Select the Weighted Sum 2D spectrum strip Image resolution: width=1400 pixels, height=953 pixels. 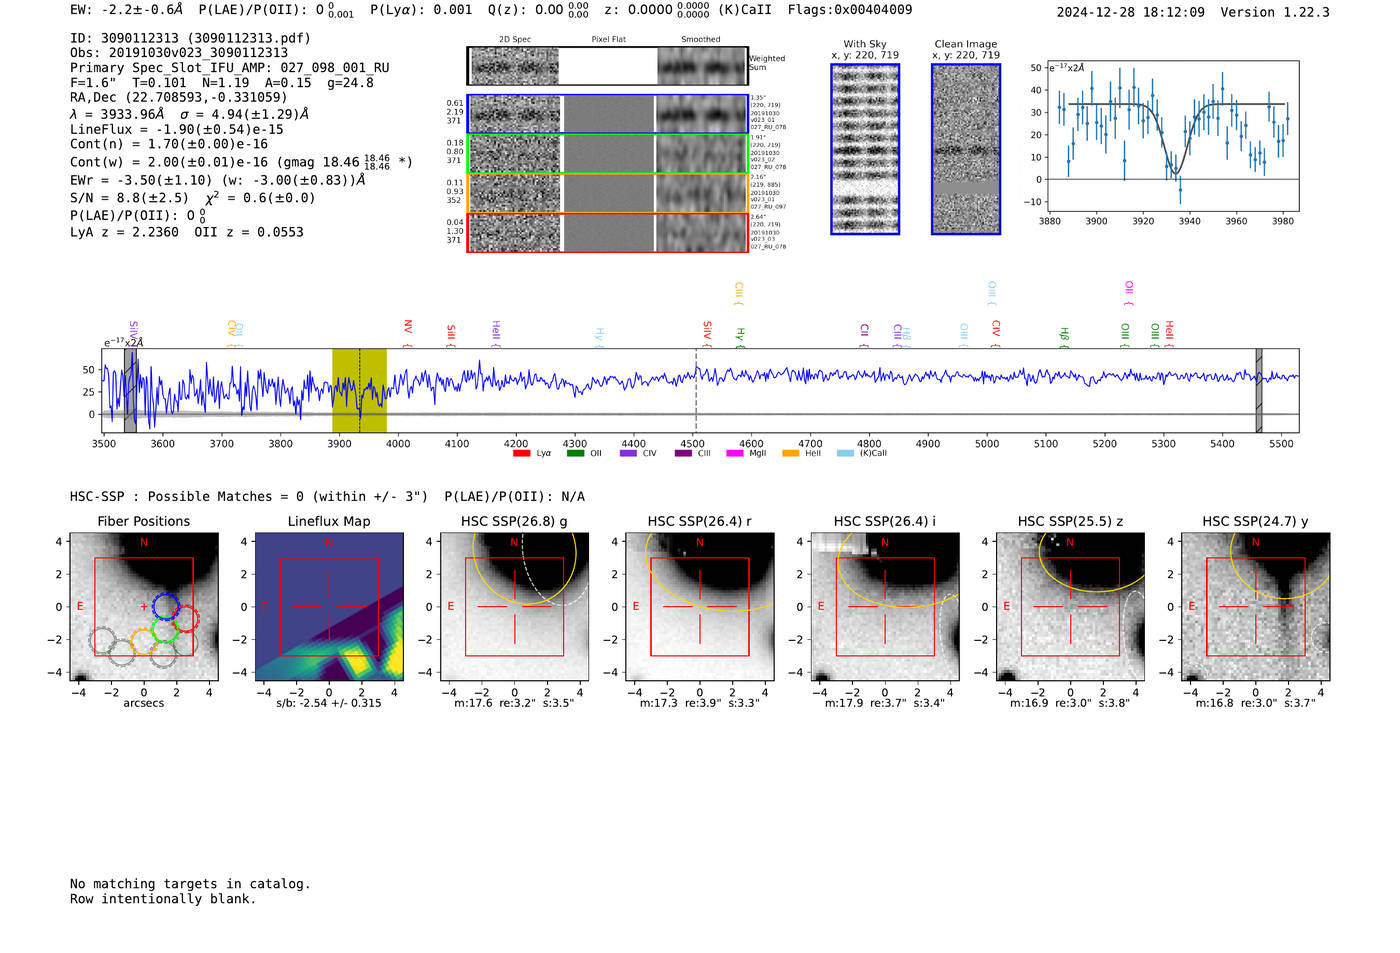pyautogui.click(x=608, y=66)
